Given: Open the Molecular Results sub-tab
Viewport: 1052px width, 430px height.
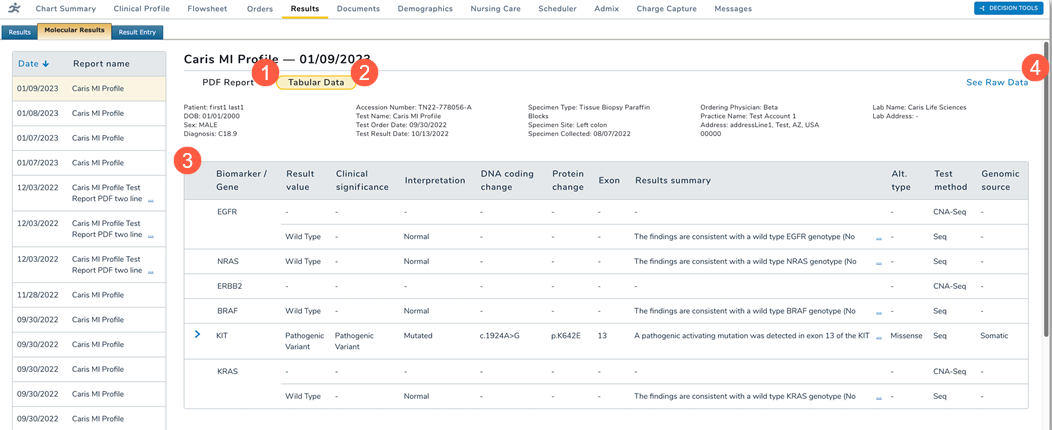Looking at the screenshot, I should point(75,31).
